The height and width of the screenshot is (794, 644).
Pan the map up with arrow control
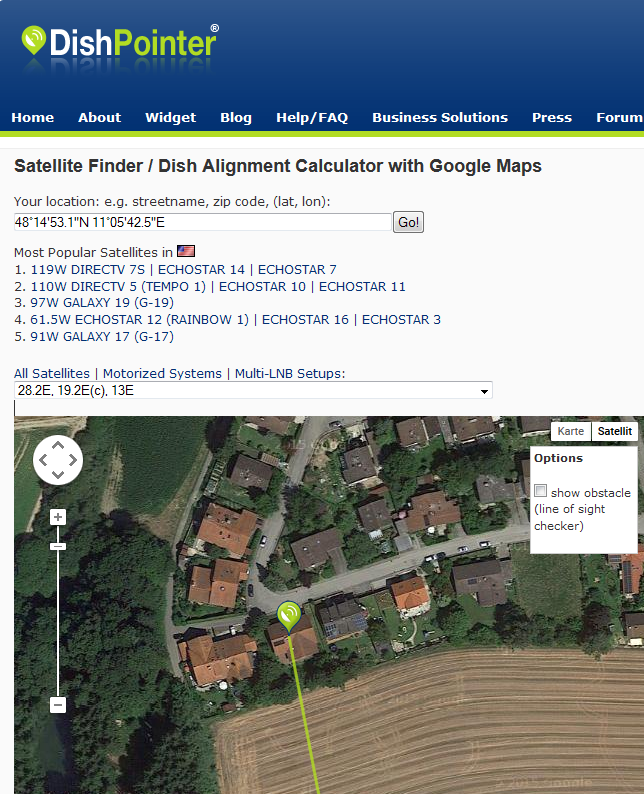coord(58,446)
